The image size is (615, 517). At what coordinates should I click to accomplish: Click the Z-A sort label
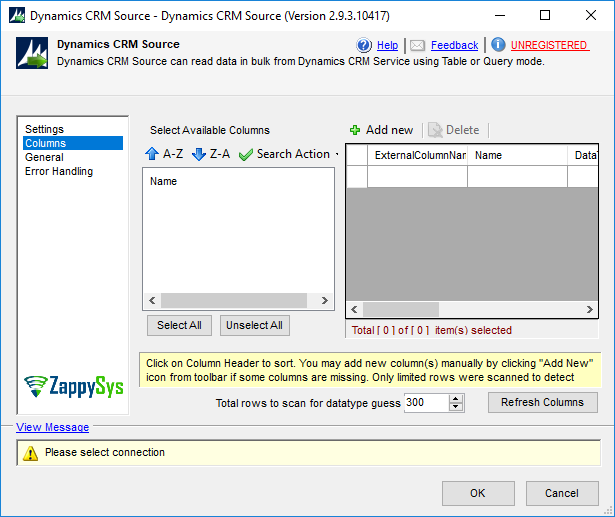click(x=220, y=154)
